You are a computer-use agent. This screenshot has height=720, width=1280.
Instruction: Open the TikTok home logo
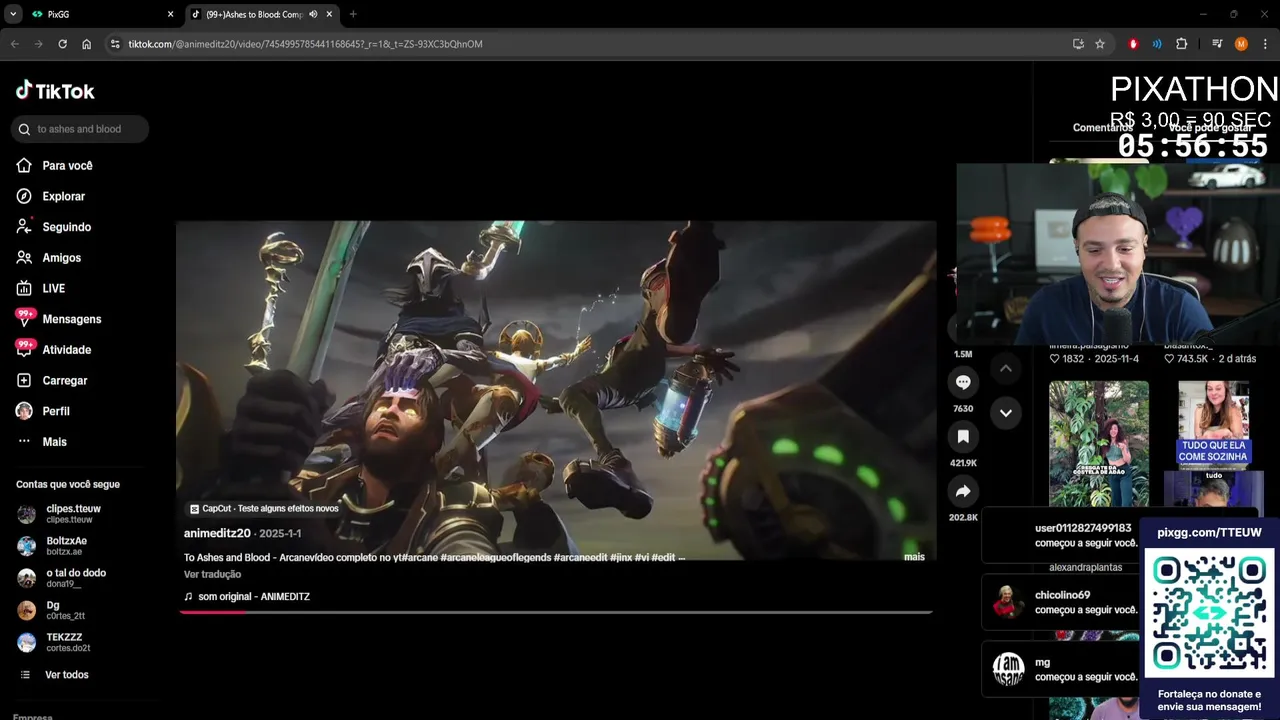pyautogui.click(x=55, y=91)
